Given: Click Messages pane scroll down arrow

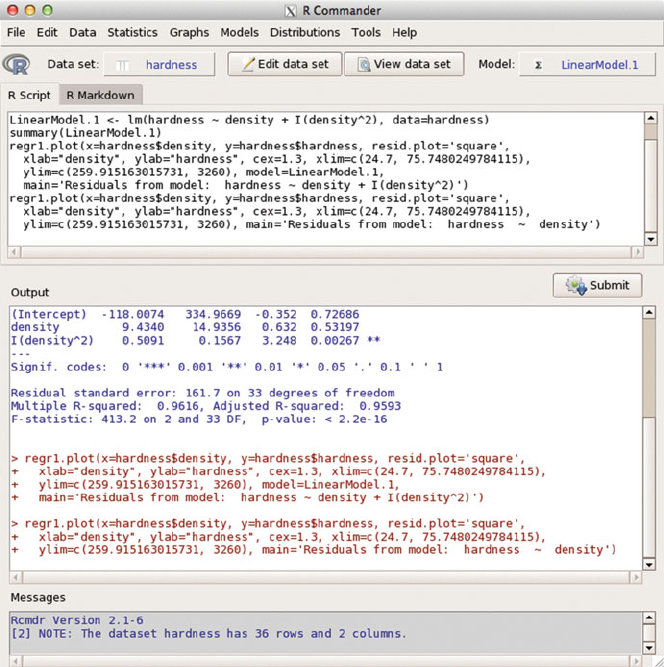Looking at the screenshot, I should [x=649, y=648].
